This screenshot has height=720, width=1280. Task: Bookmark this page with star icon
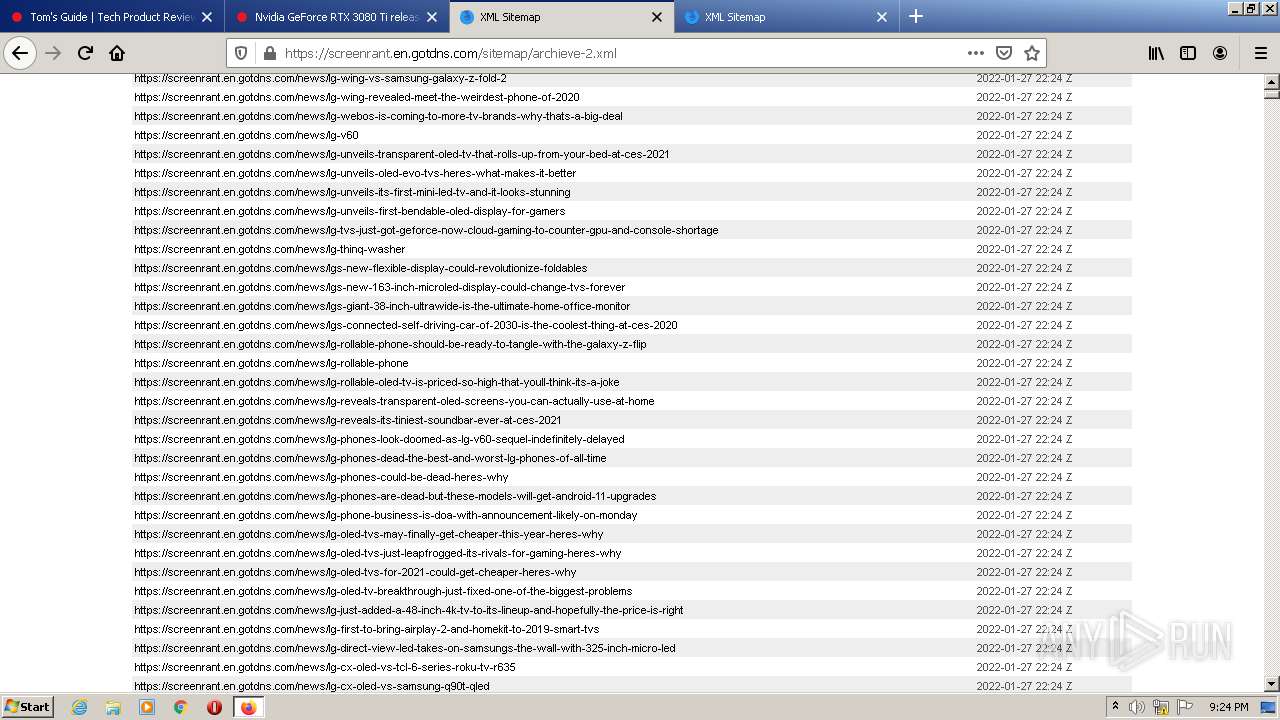pyautogui.click(x=1032, y=53)
